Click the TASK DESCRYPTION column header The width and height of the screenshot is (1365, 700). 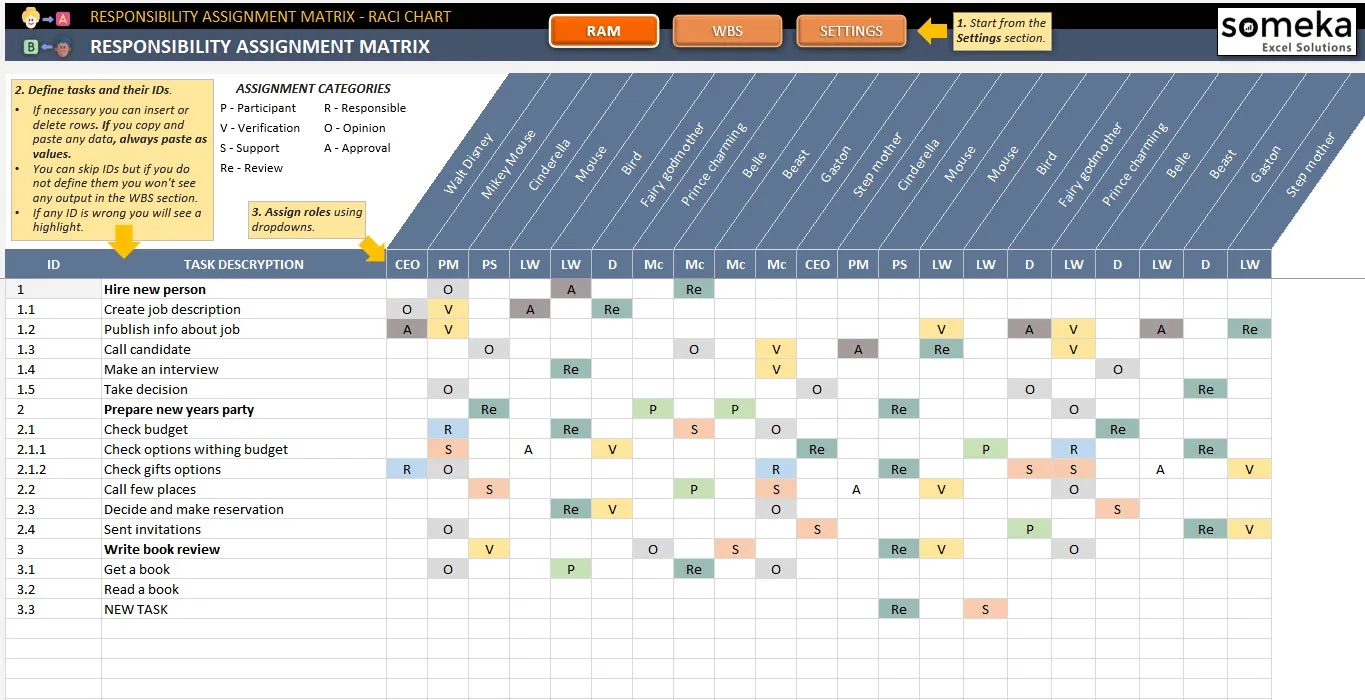(x=244, y=264)
